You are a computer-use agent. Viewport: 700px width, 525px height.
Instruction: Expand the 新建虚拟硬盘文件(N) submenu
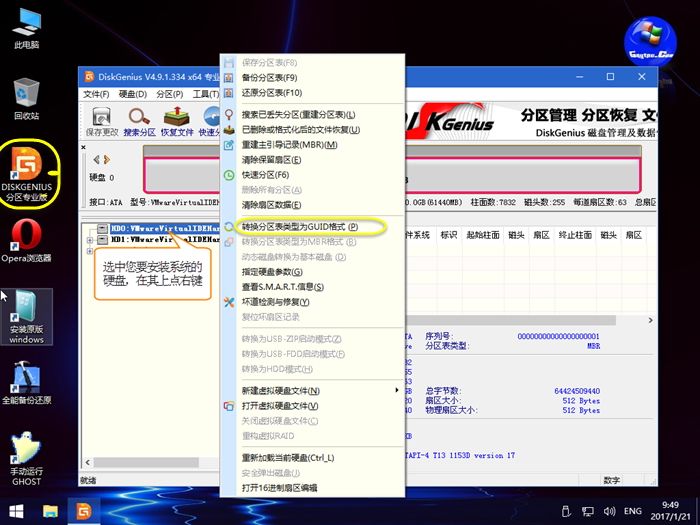[x=312, y=391]
